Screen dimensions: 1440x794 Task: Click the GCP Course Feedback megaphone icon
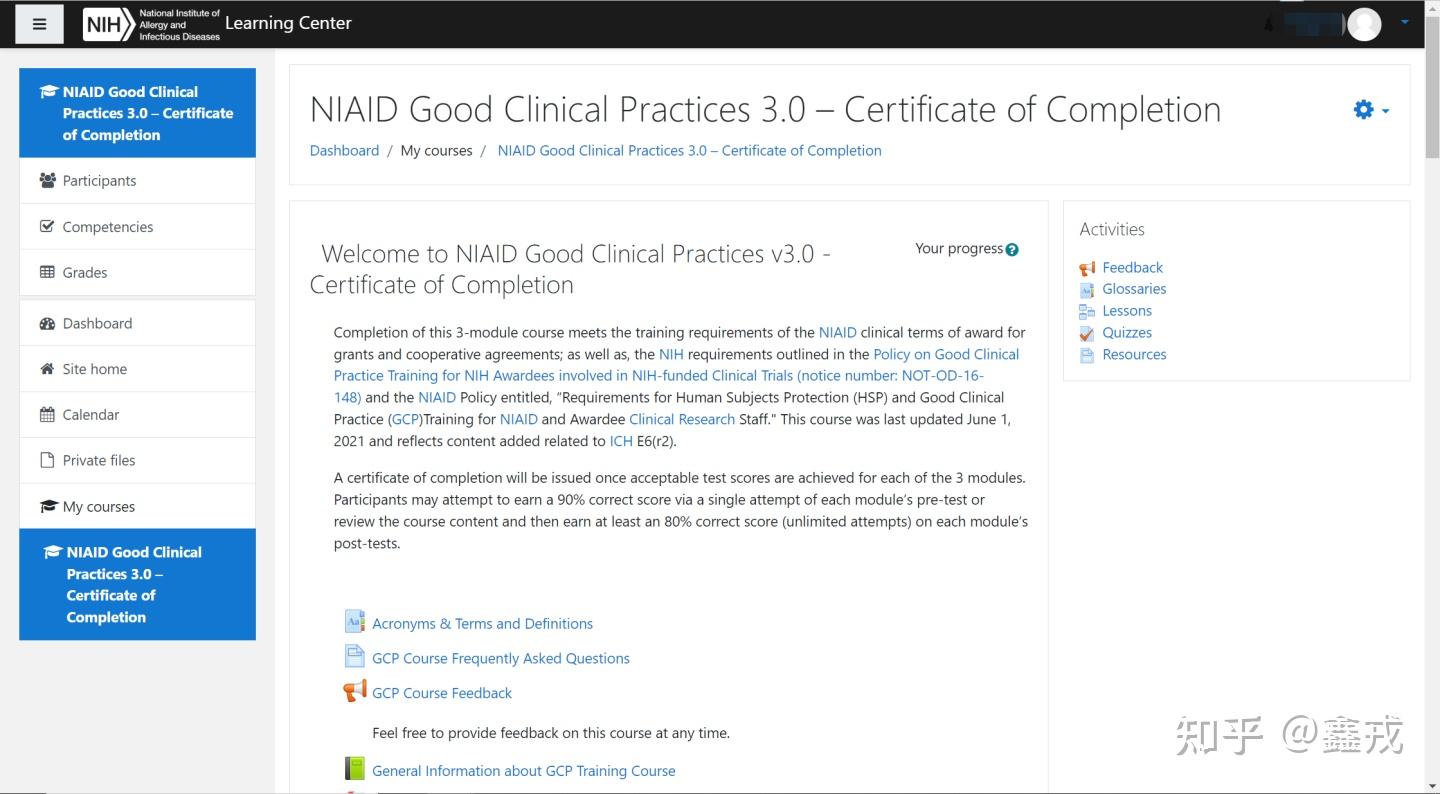pyautogui.click(x=355, y=690)
